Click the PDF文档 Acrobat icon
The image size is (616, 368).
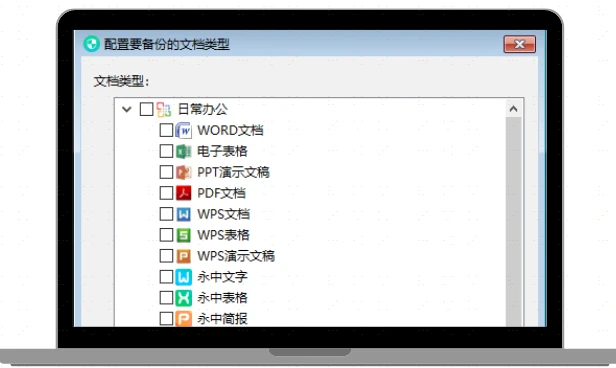pos(183,193)
